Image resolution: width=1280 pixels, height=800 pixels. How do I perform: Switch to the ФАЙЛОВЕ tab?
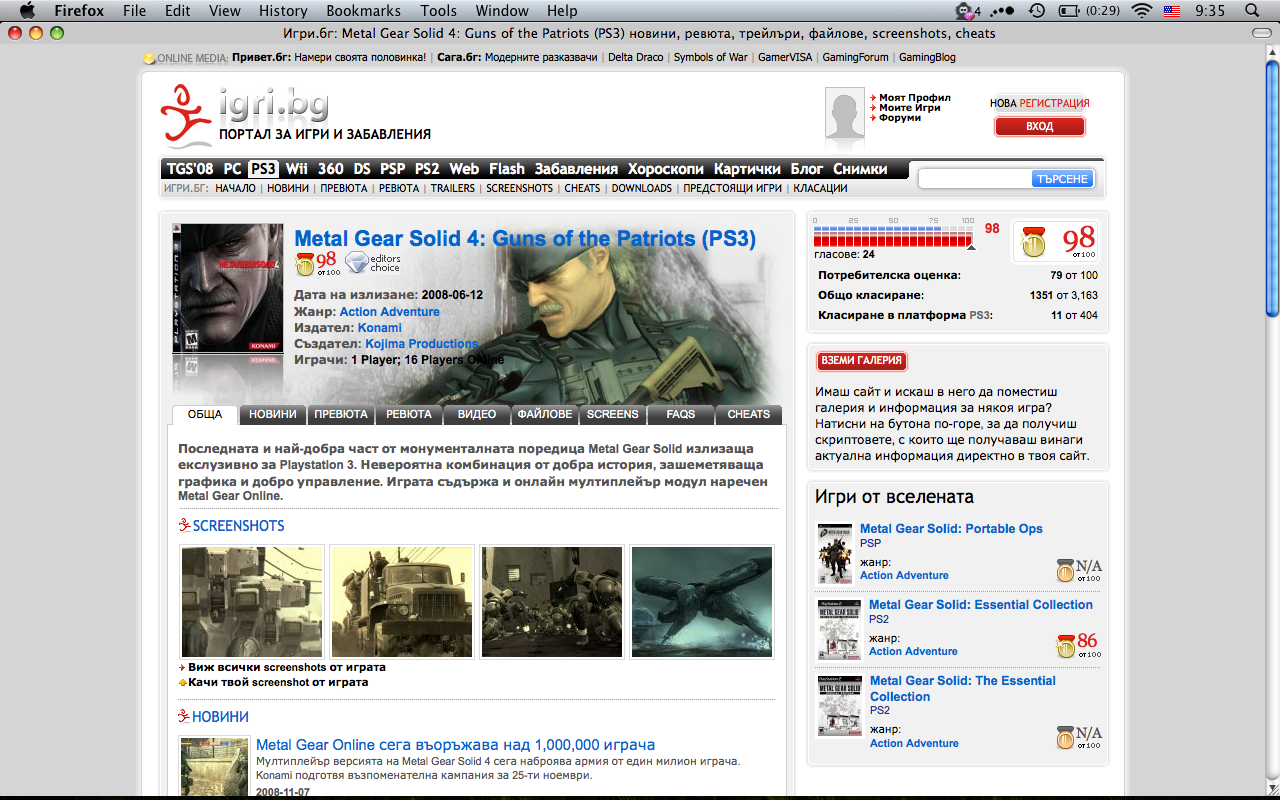[545, 414]
